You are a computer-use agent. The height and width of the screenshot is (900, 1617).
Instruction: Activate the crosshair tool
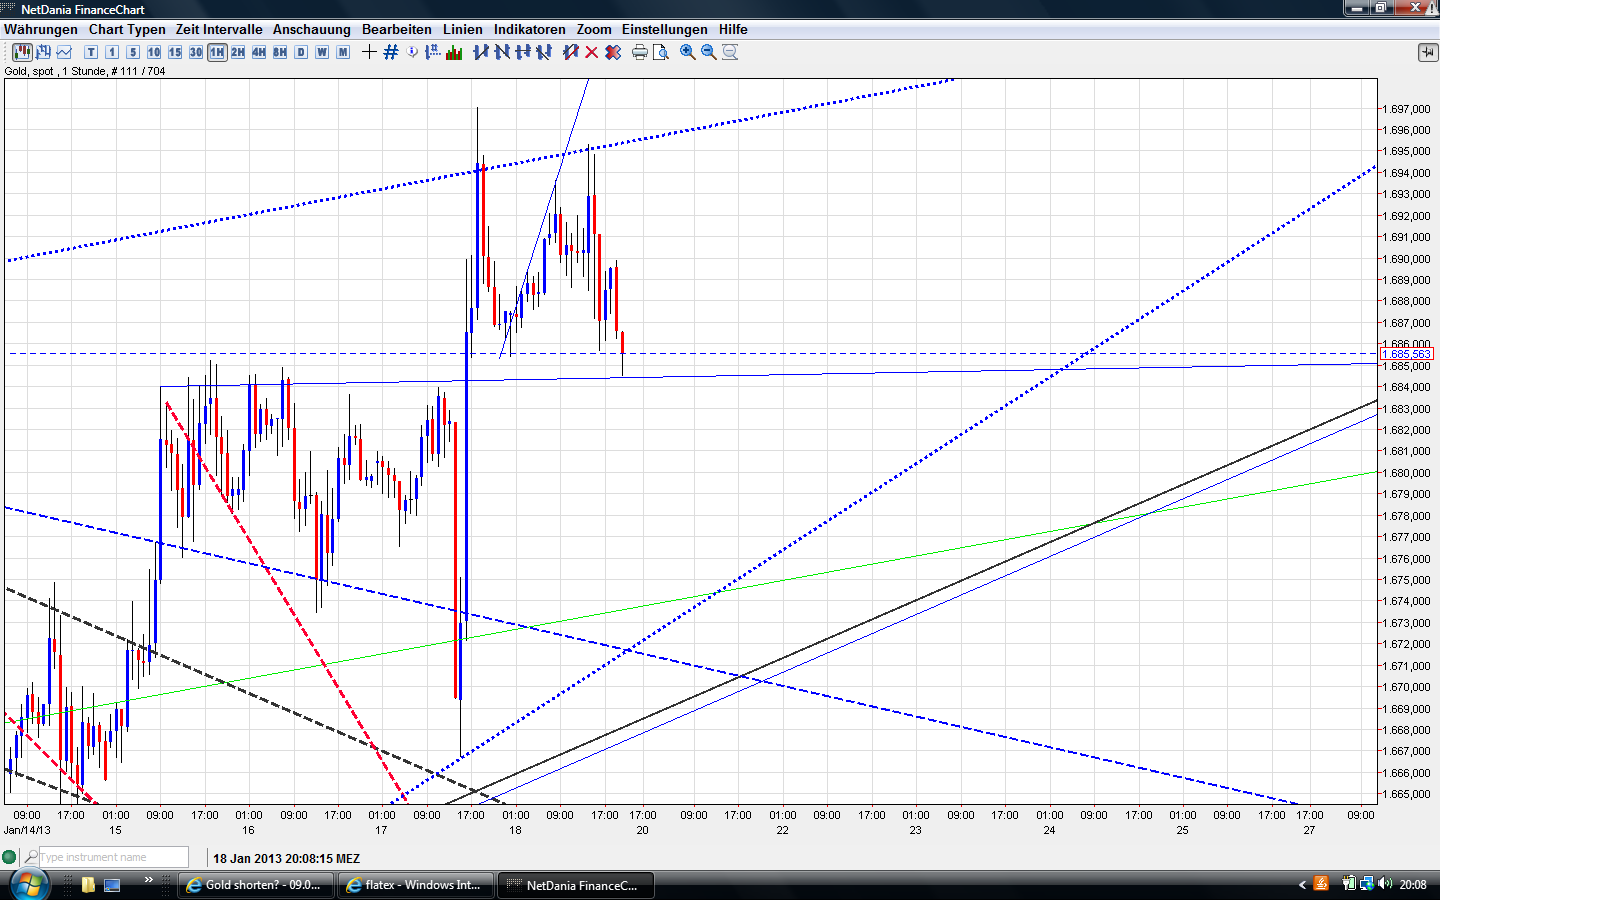[371, 52]
